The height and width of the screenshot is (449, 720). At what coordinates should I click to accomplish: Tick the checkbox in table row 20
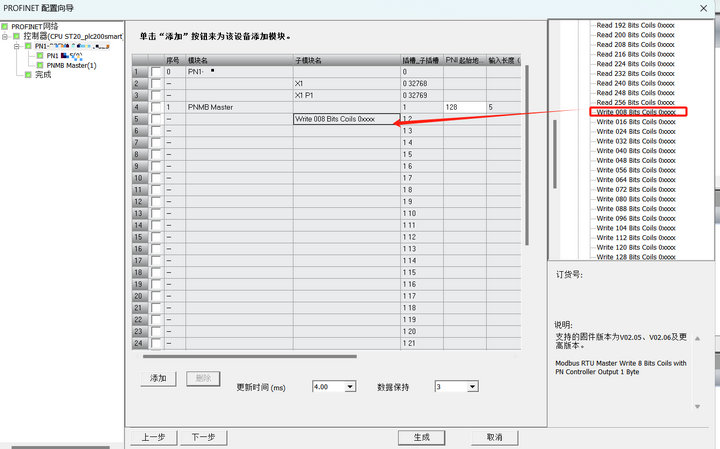(x=156, y=296)
